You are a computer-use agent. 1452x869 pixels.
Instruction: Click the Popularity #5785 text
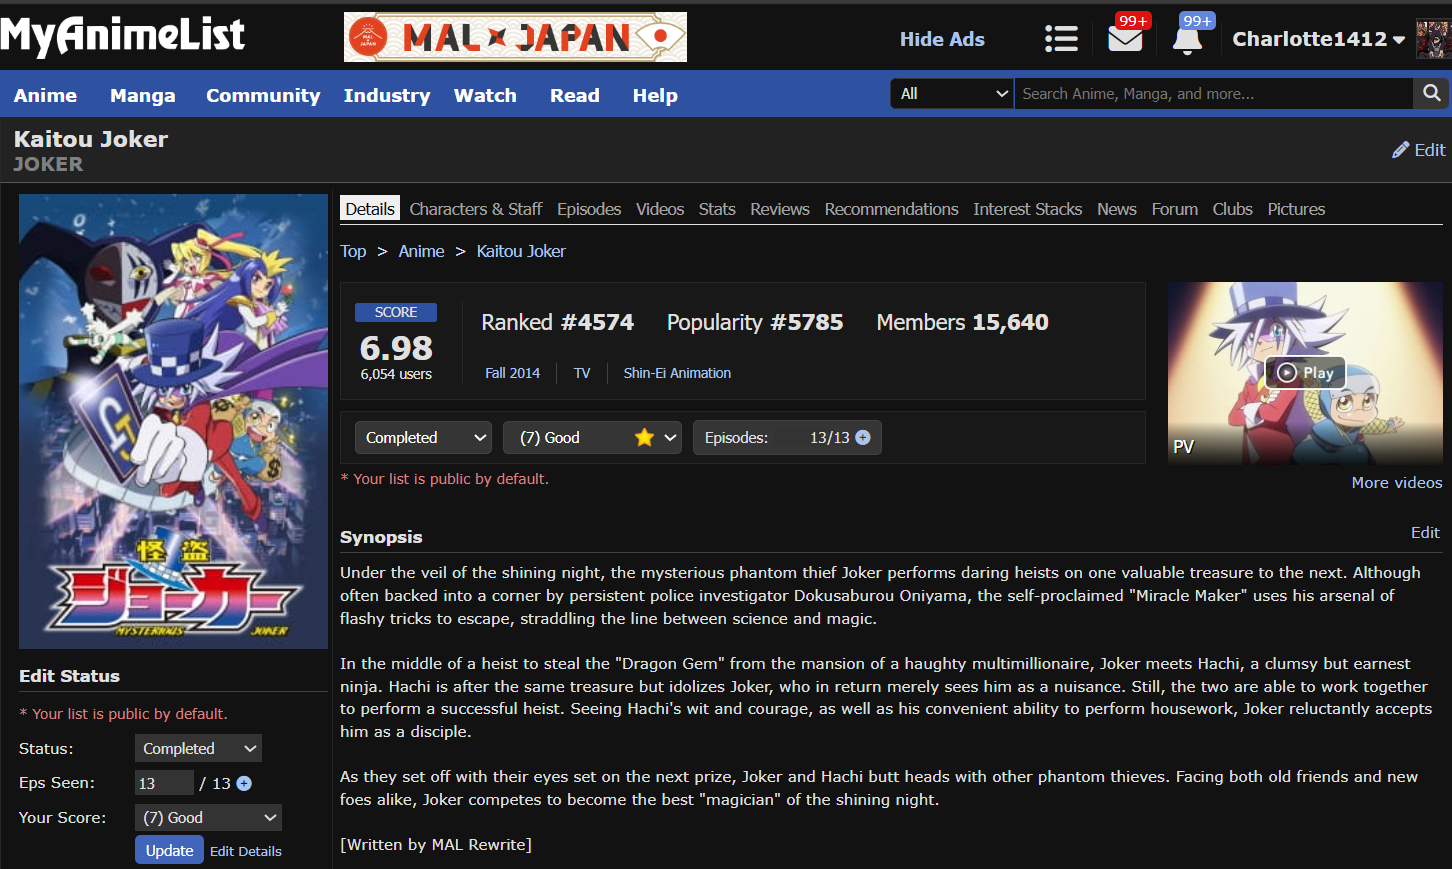coord(755,322)
